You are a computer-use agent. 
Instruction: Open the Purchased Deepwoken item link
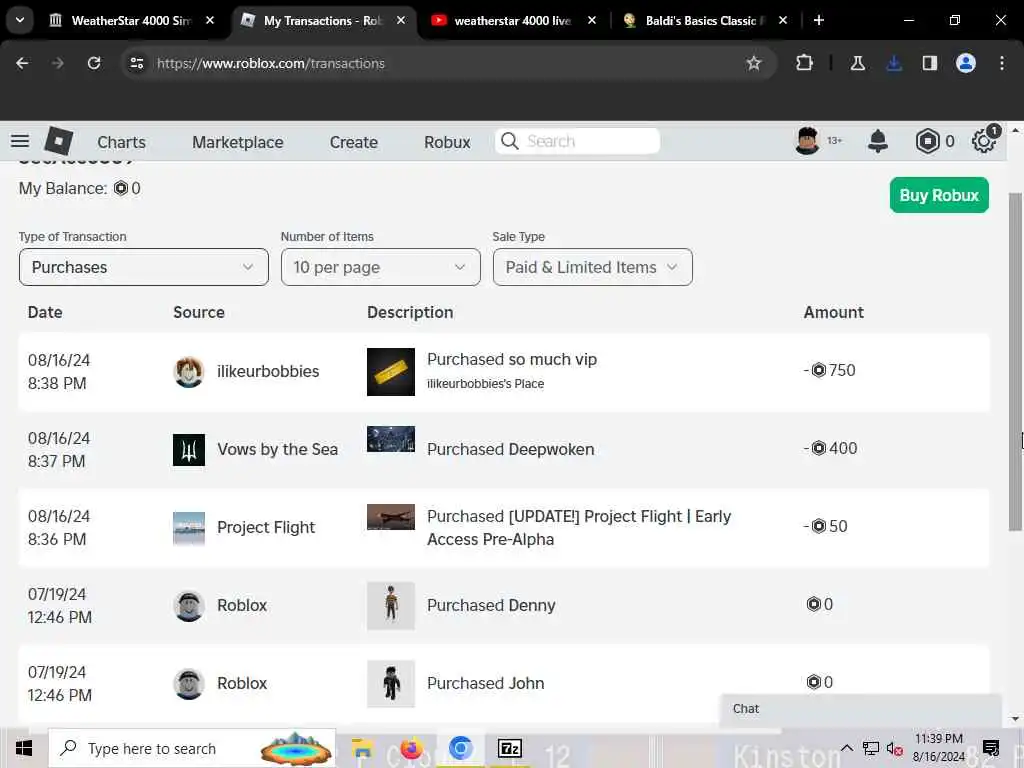pos(511,449)
